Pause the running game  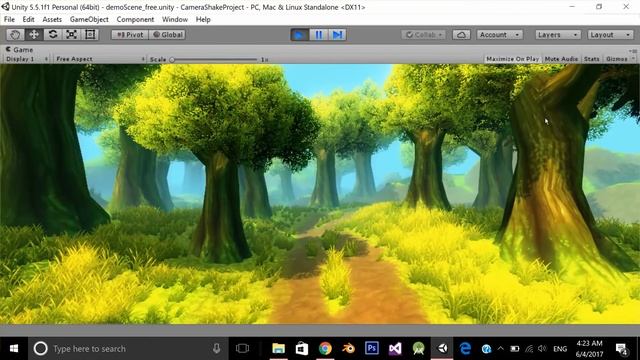(318, 35)
